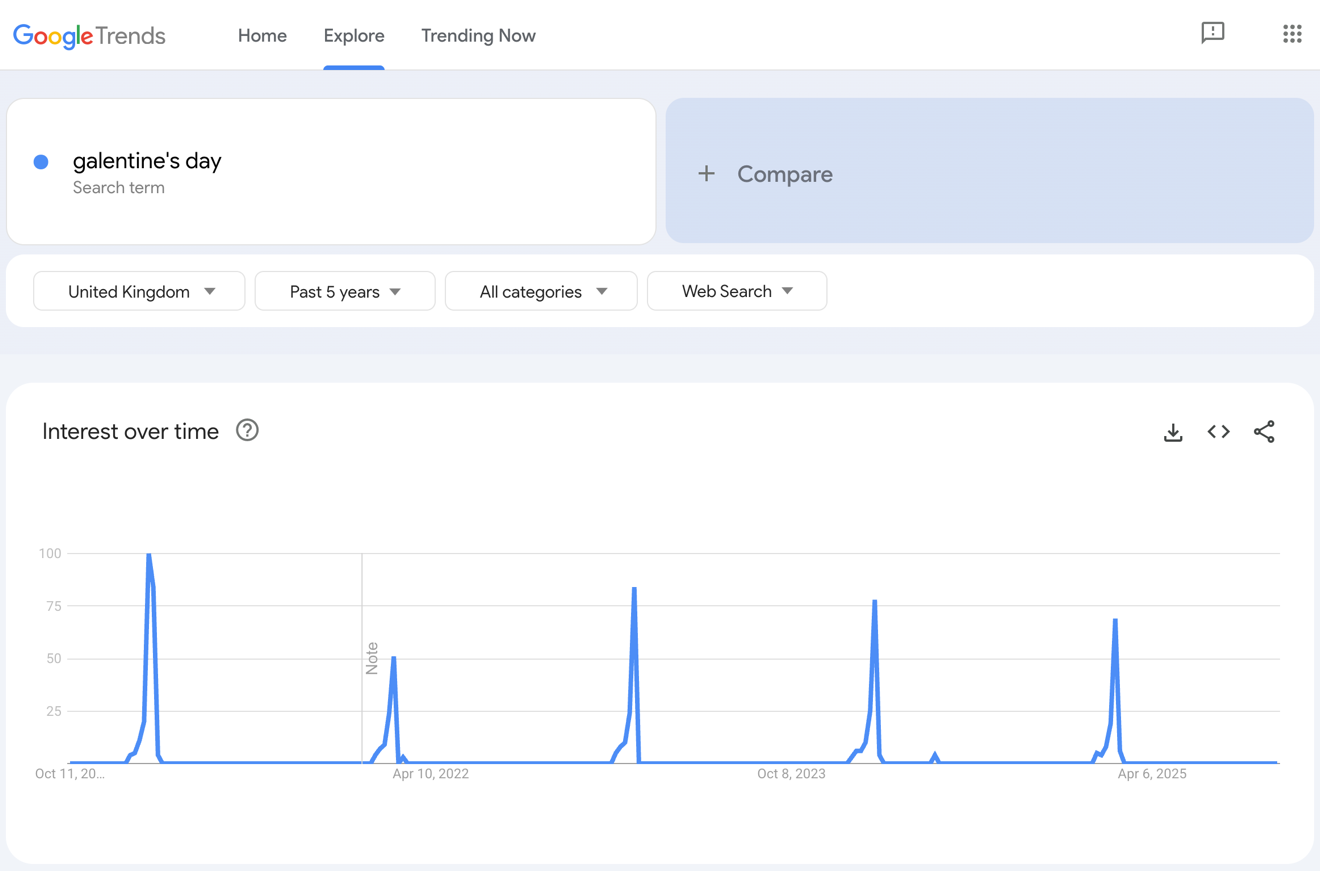This screenshot has width=1320, height=871.
Task: Download the Interest over time data
Action: click(1172, 432)
